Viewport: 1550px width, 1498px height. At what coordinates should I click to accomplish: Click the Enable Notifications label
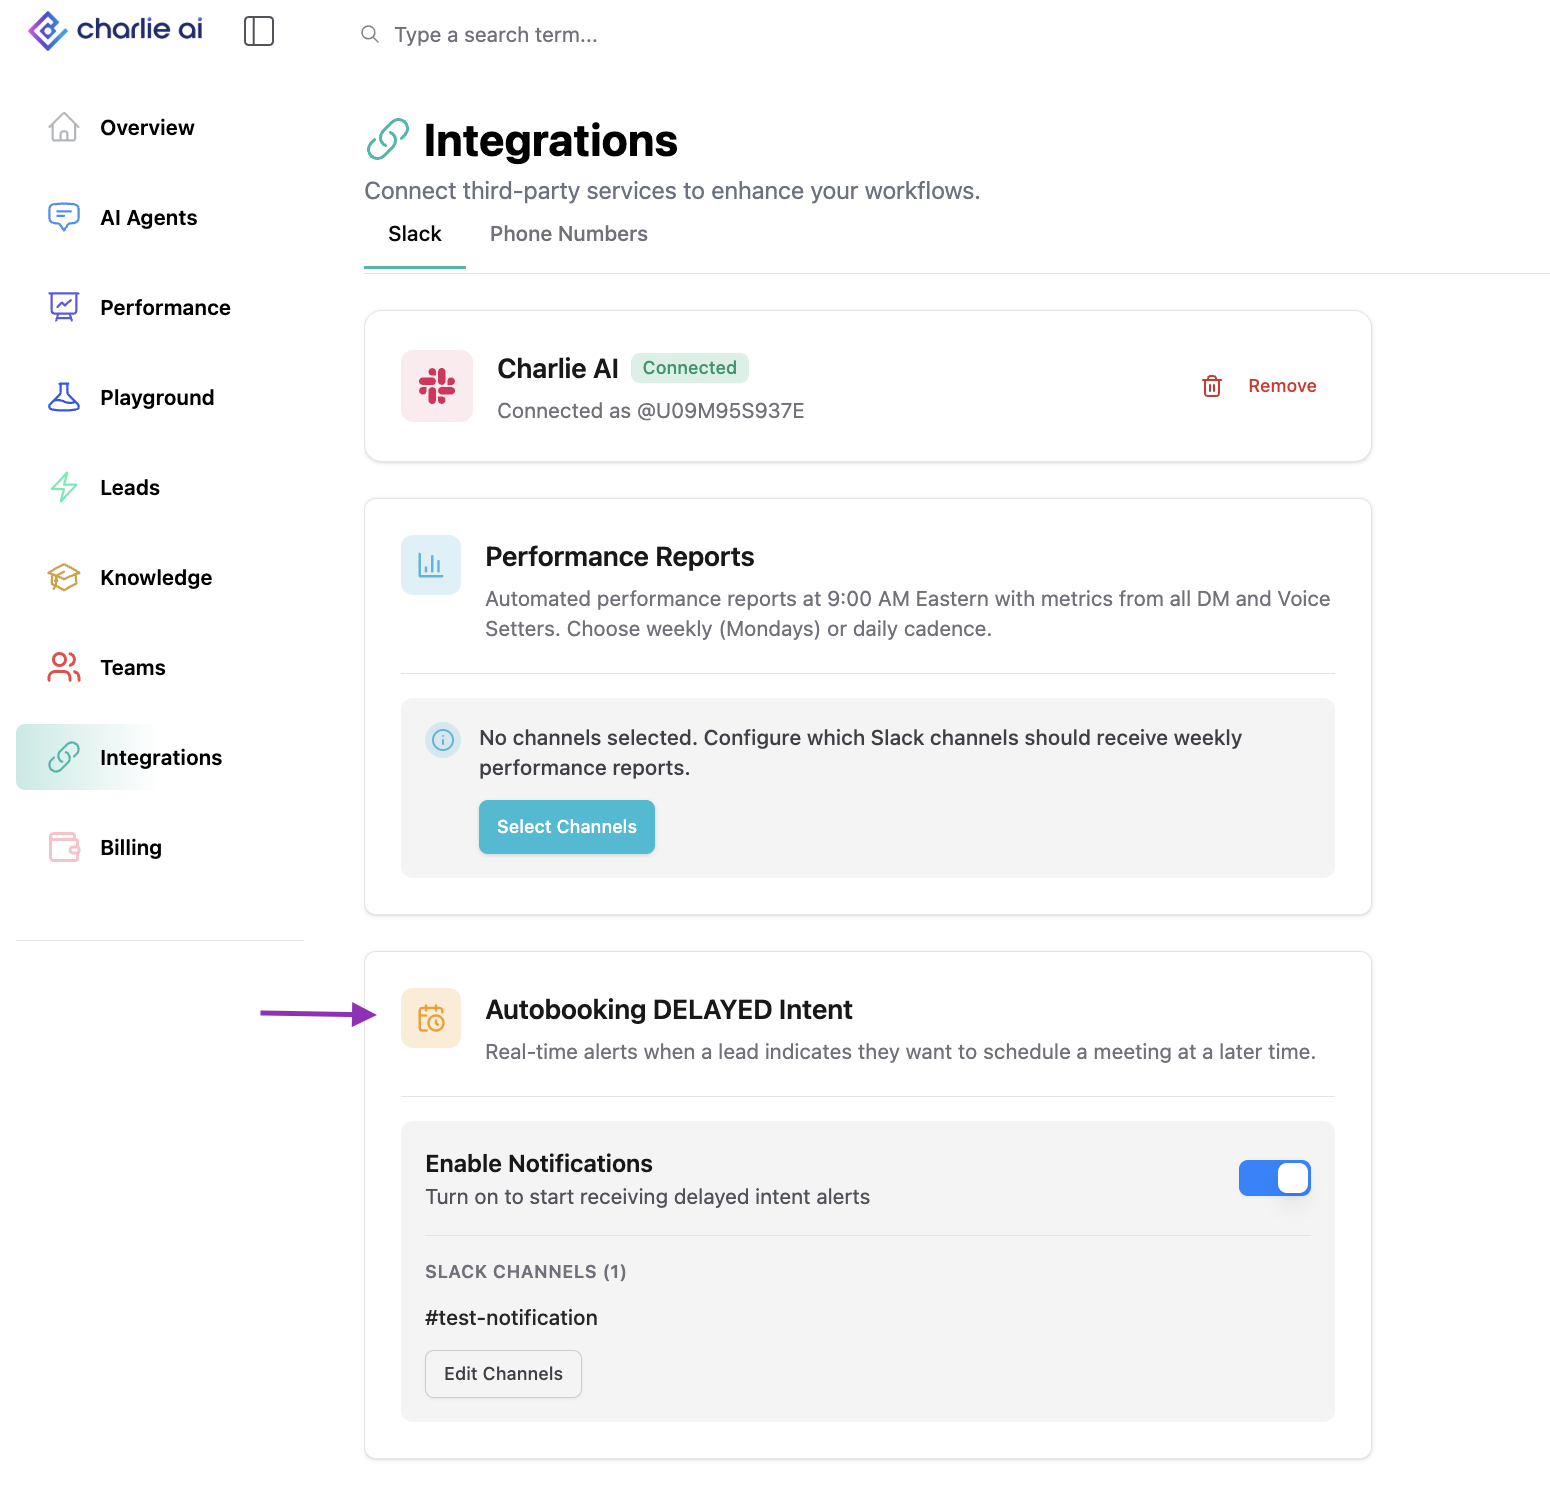539,1164
